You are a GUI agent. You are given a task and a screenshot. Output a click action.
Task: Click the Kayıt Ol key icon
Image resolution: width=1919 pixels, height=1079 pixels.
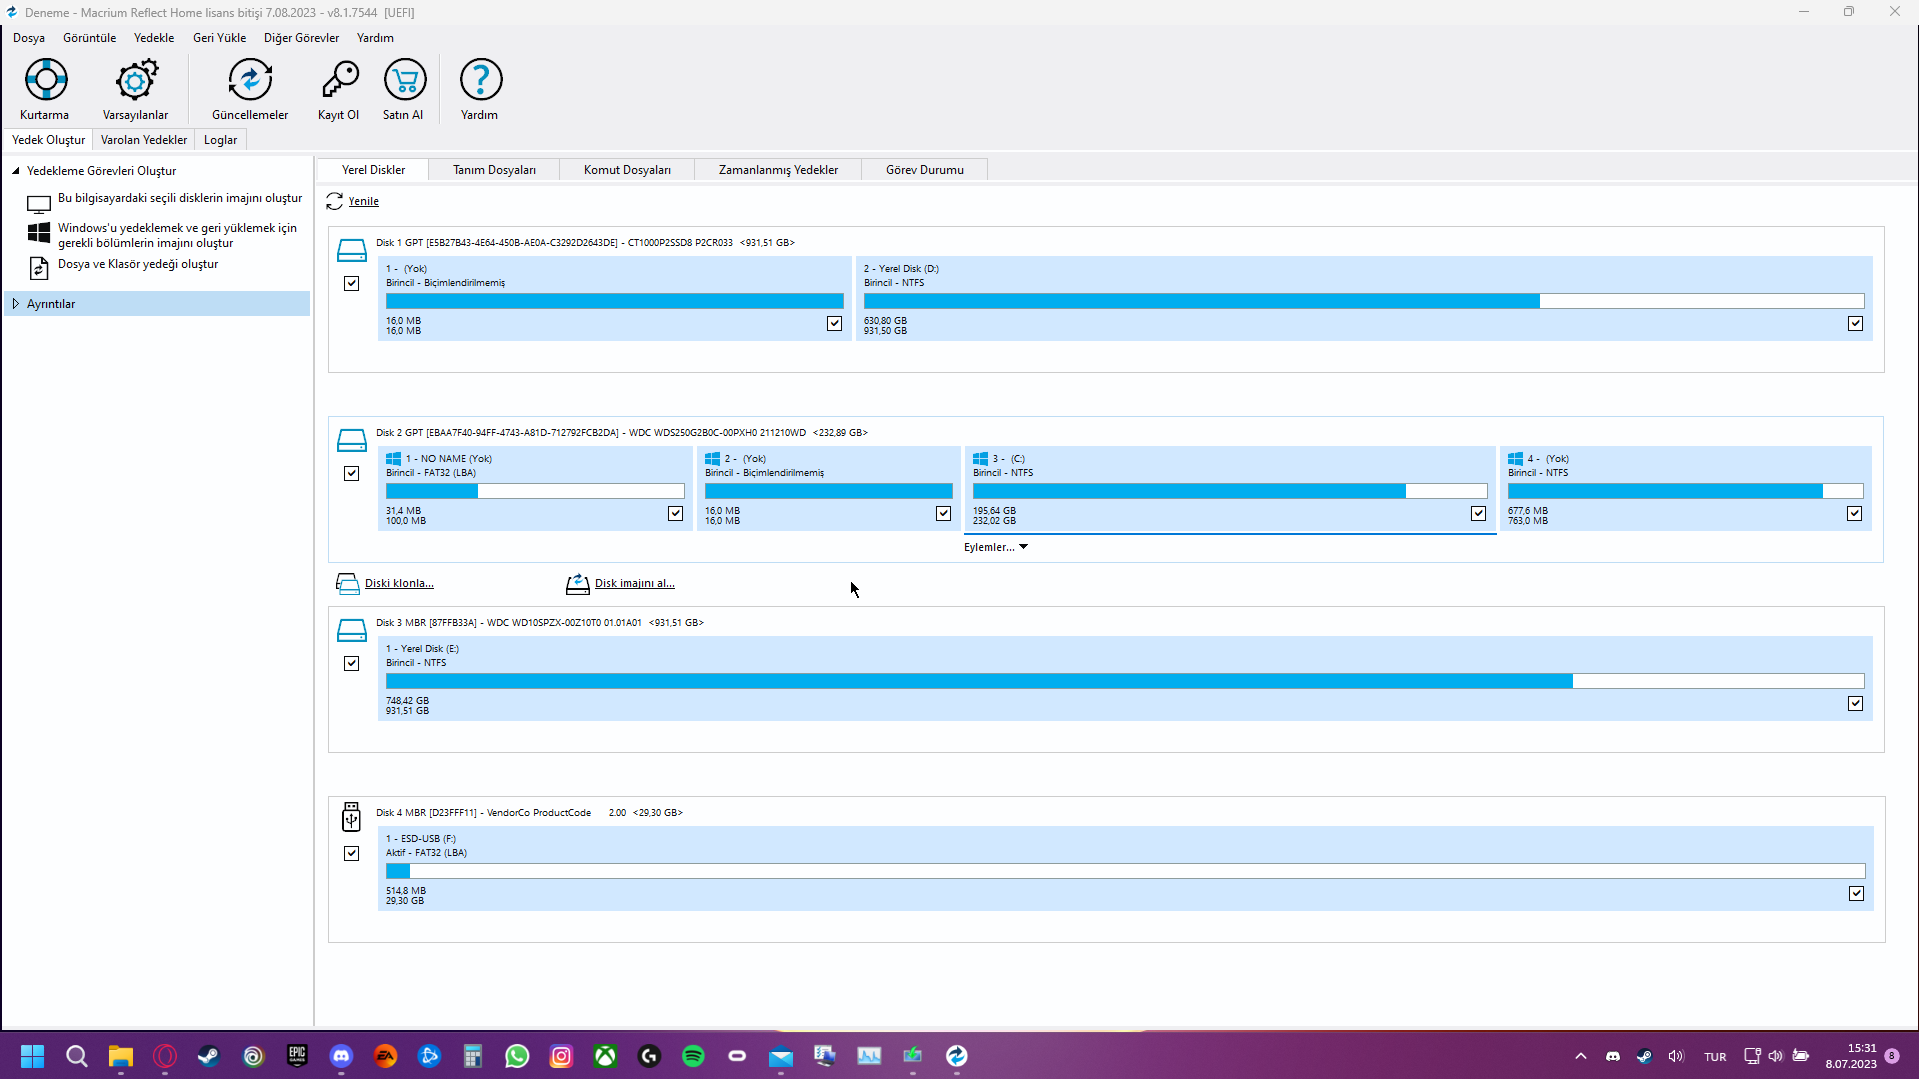(339, 80)
